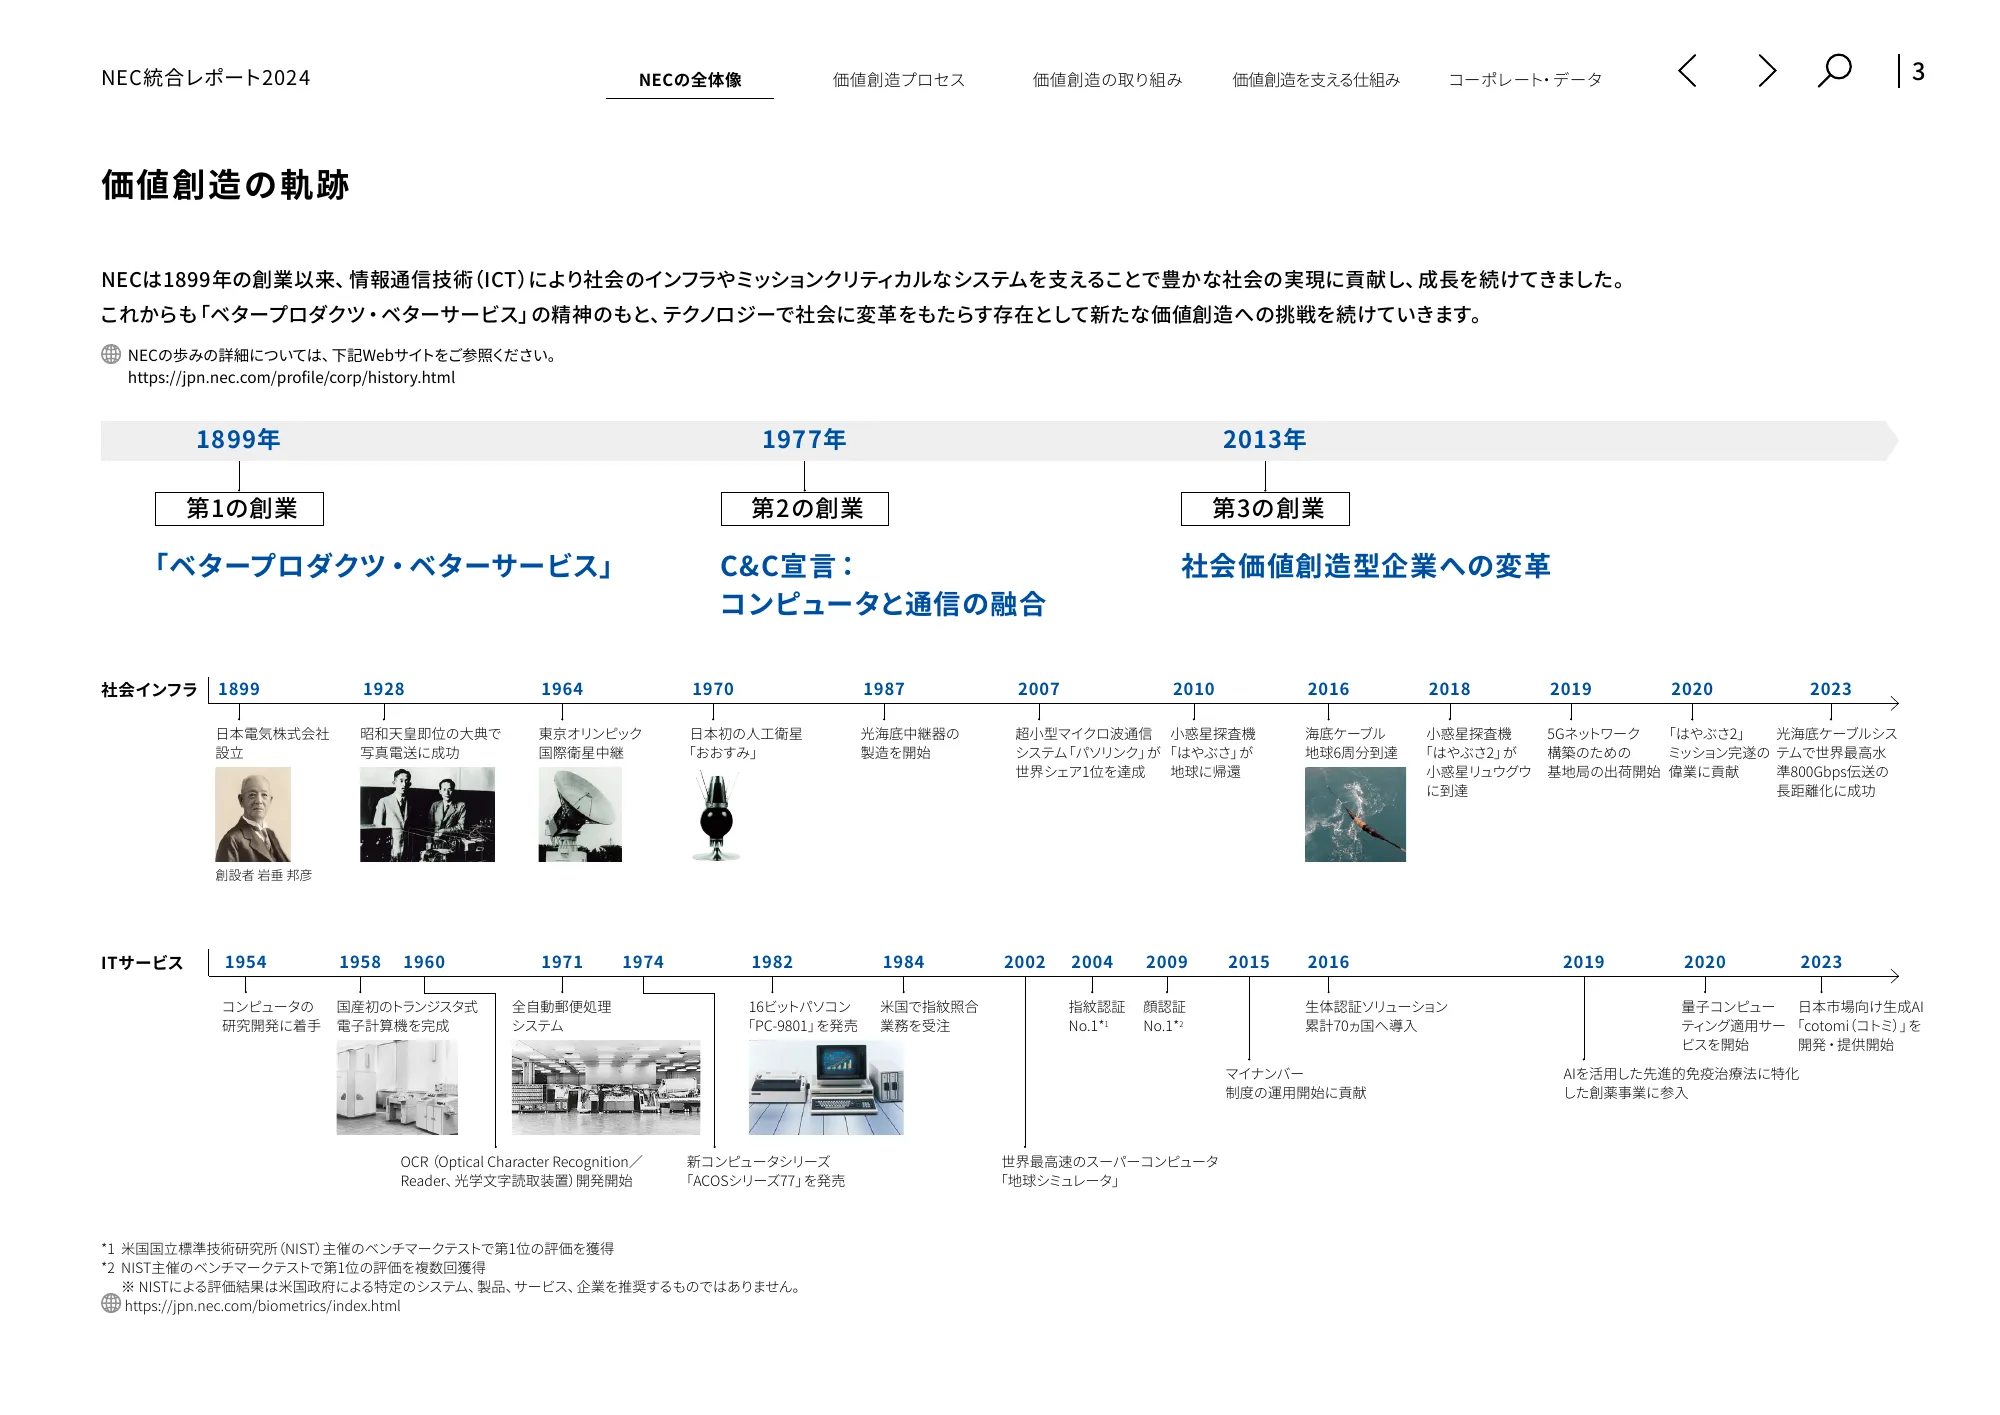
Task: Click 日本電気株式会社設立 caption
Action: (x=272, y=743)
